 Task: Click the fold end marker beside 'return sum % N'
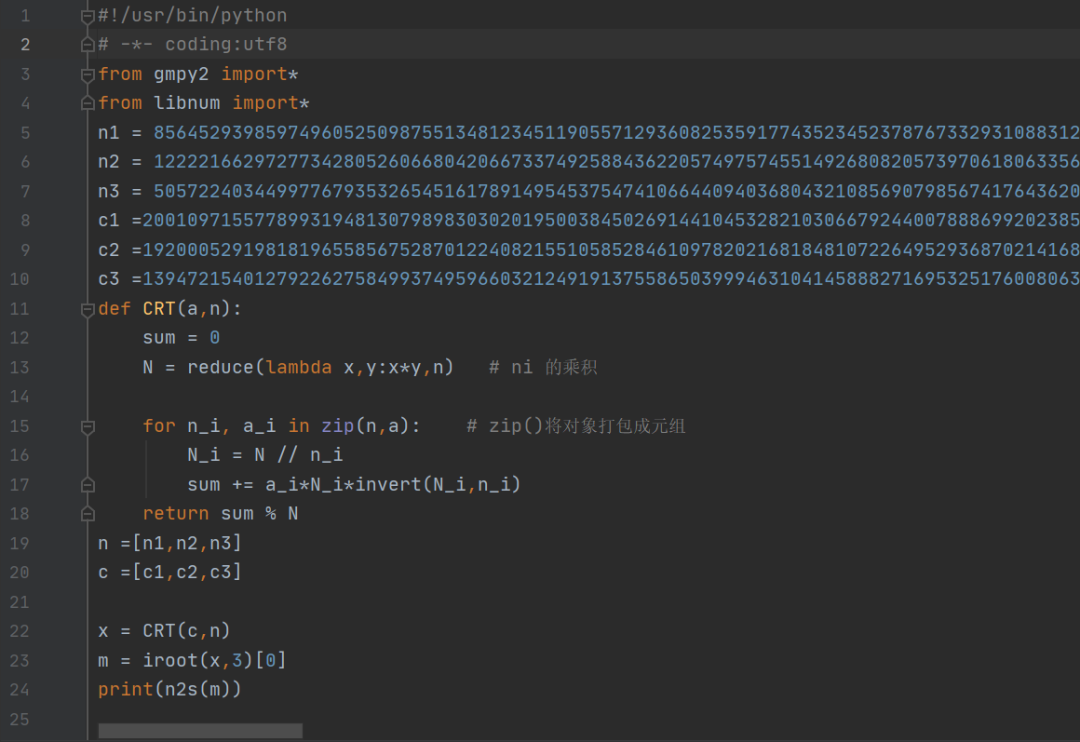click(88, 513)
